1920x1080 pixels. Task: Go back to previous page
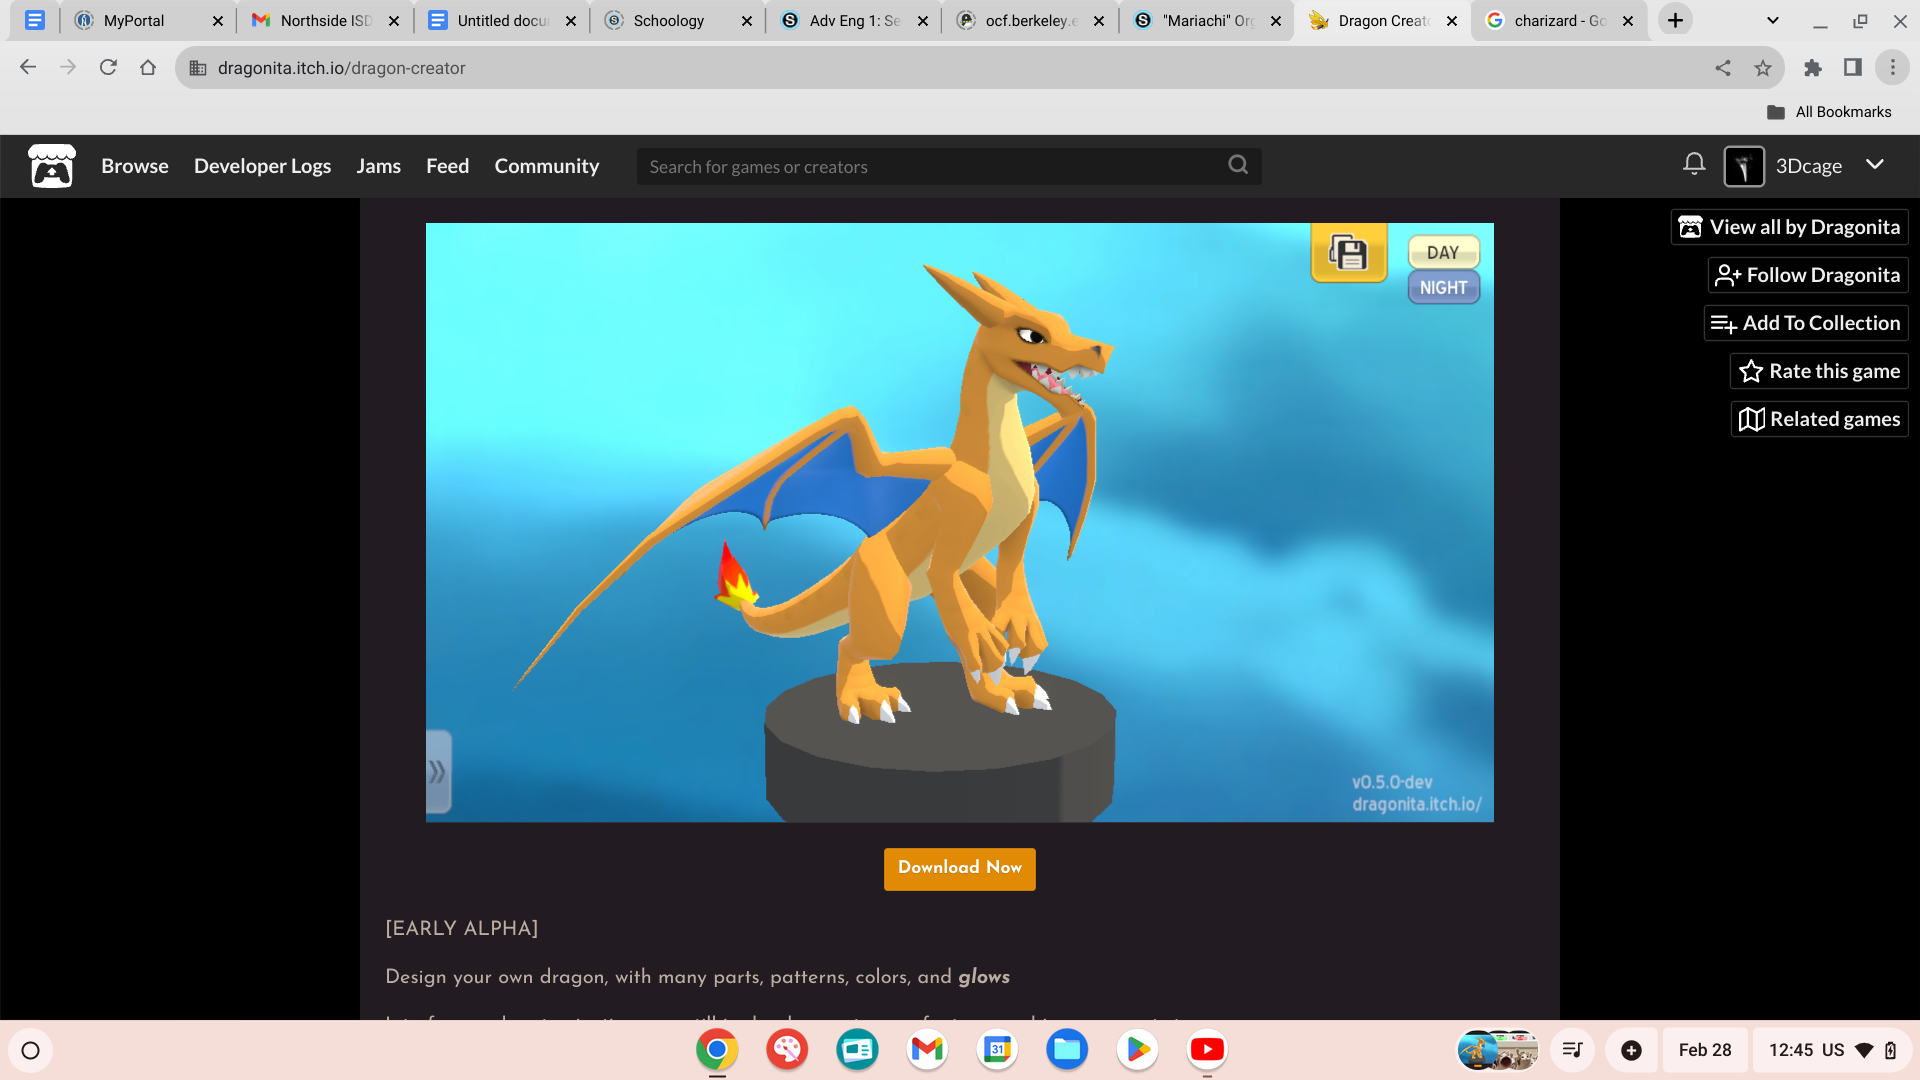28,67
